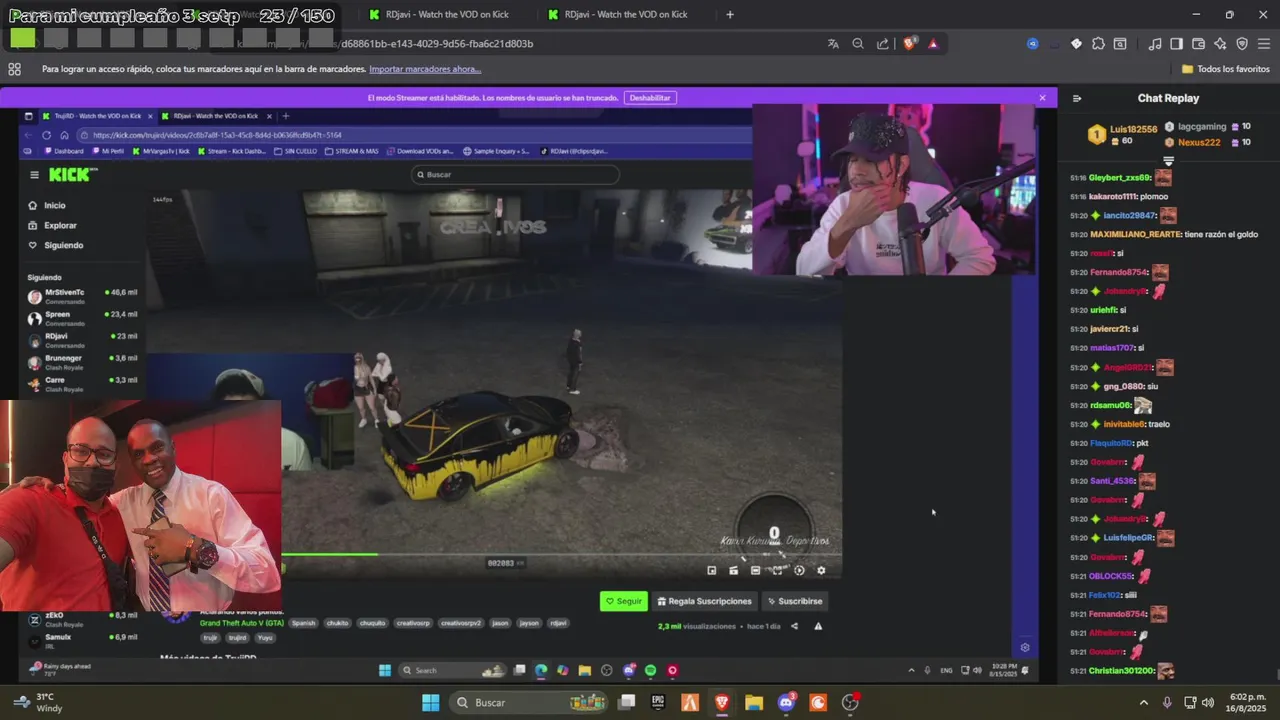Screen dimensions: 1280x720
Task: Open the weather widget showing 31°C Windy
Action: point(37,702)
